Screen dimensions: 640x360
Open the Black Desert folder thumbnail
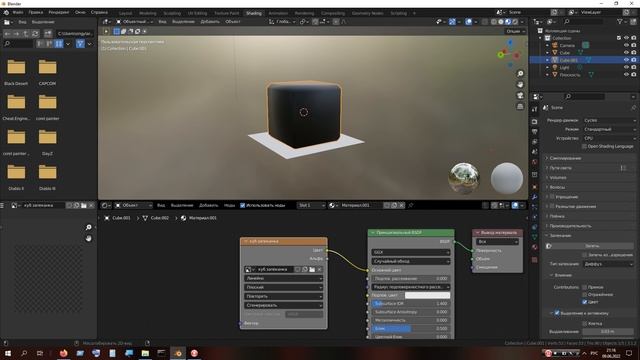(x=16, y=67)
